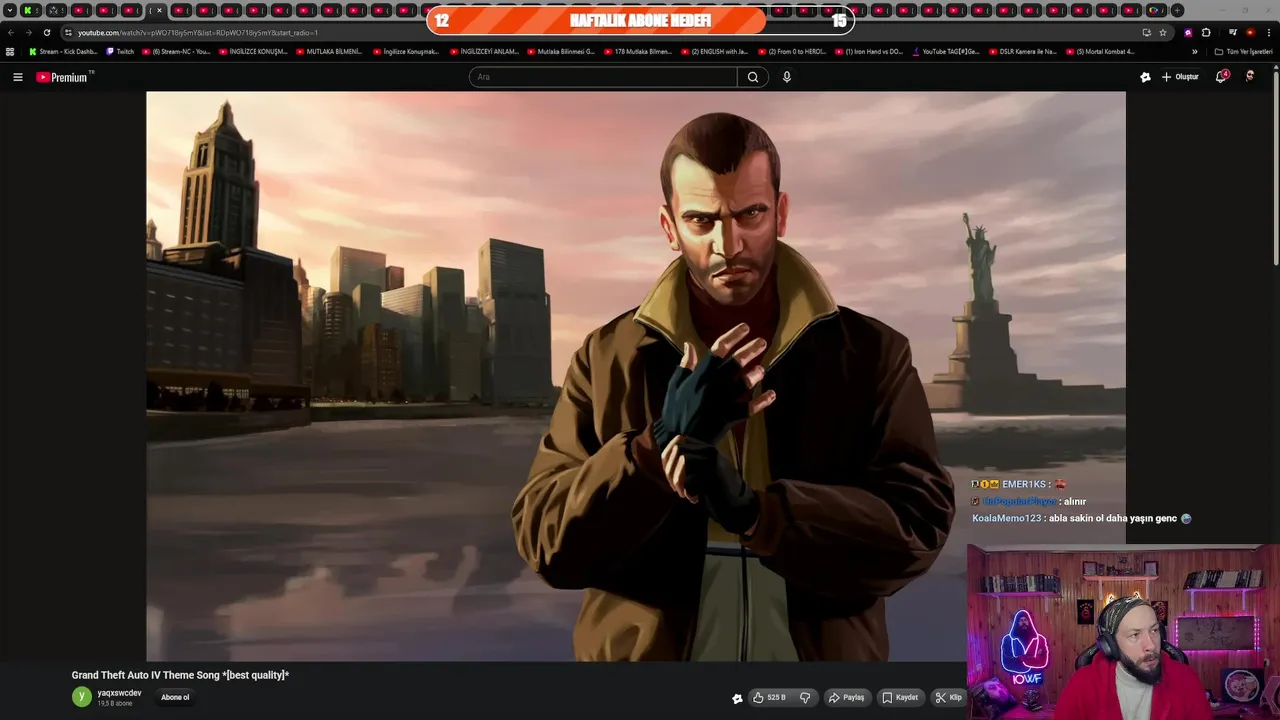Image resolution: width=1280 pixels, height=720 pixels.
Task: Open the Chrome profile avatar
Action: tap(1251, 32)
